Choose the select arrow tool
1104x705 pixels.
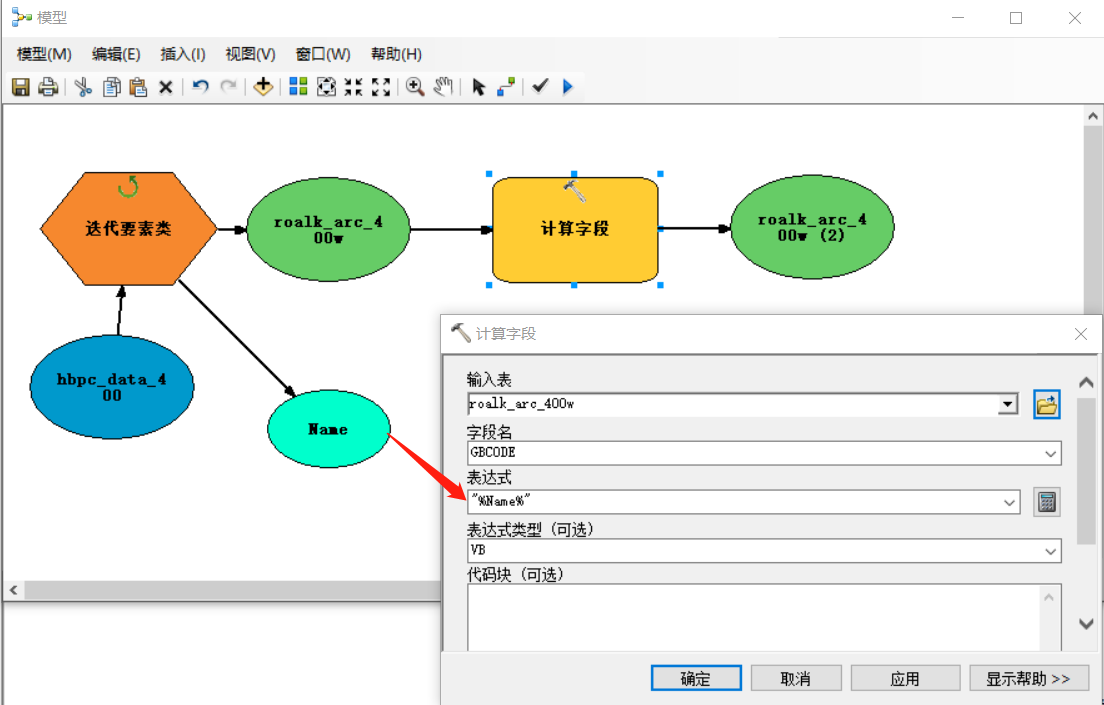(479, 87)
